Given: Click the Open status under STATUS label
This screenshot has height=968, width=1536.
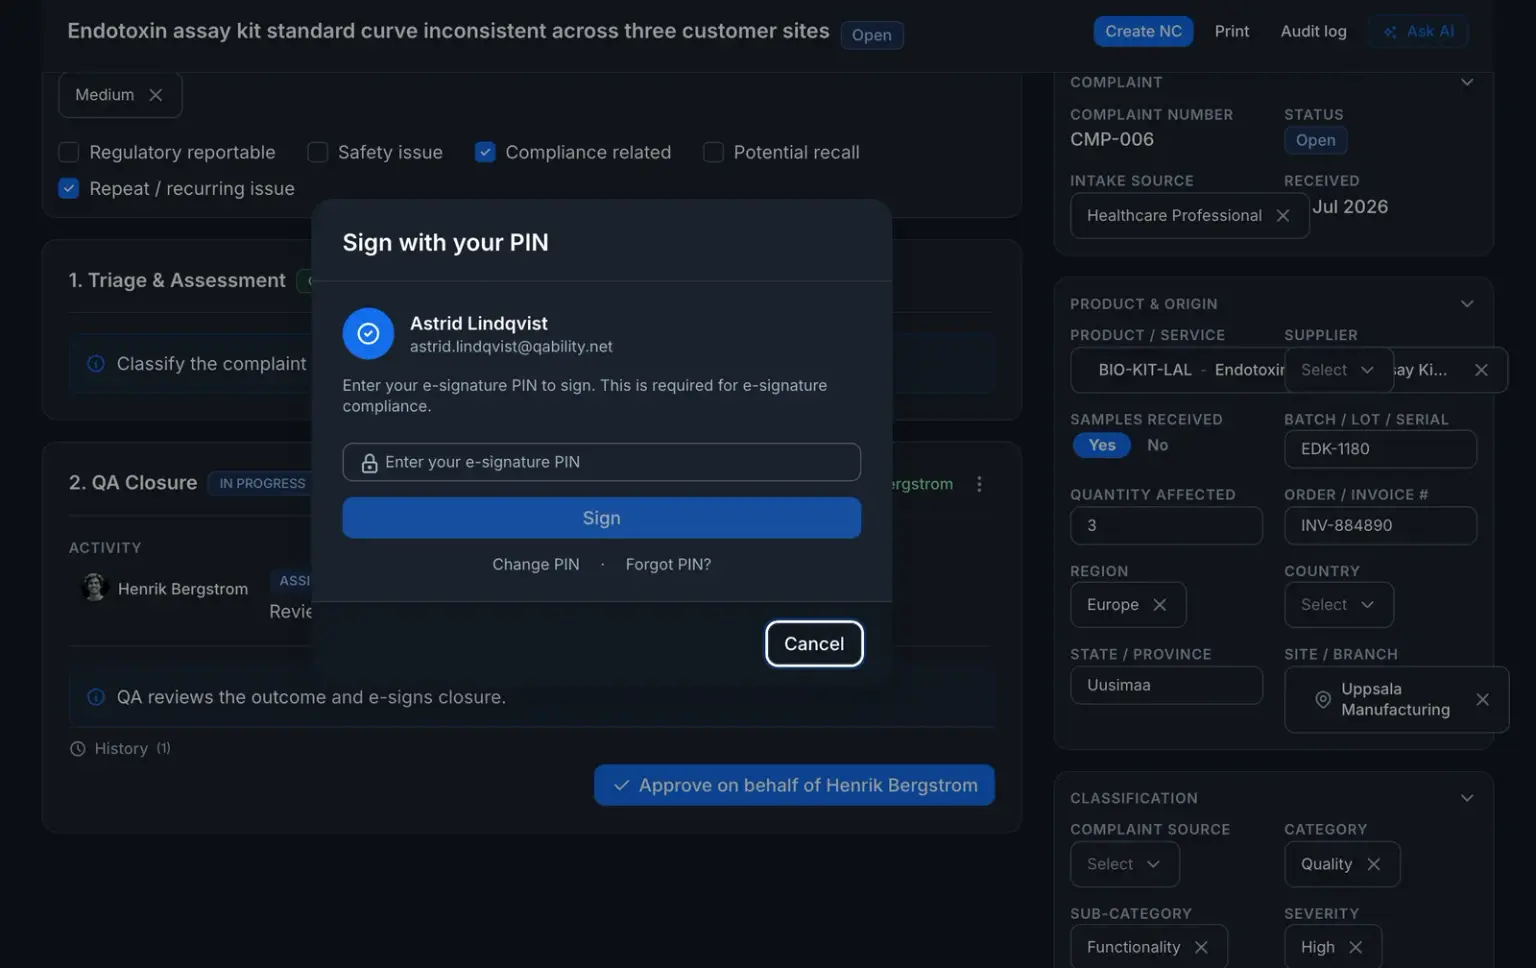Looking at the screenshot, I should point(1315,140).
